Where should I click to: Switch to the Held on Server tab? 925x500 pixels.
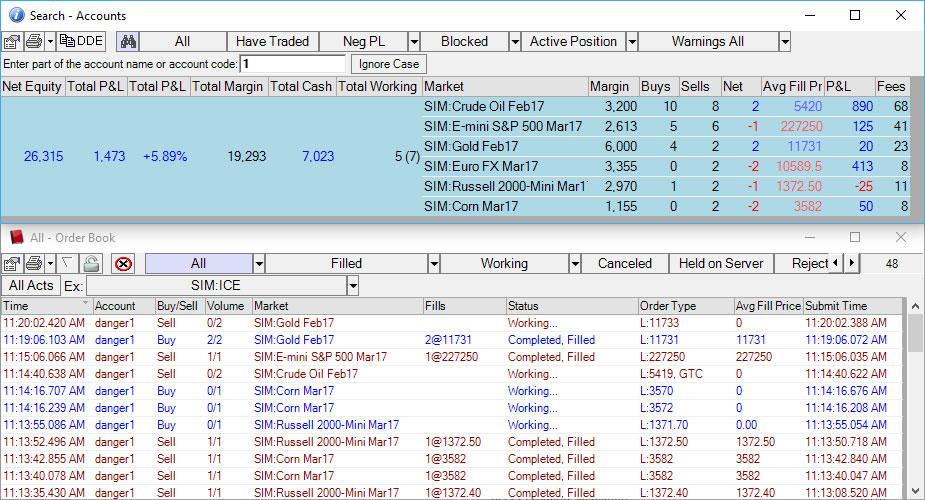[x=721, y=264]
